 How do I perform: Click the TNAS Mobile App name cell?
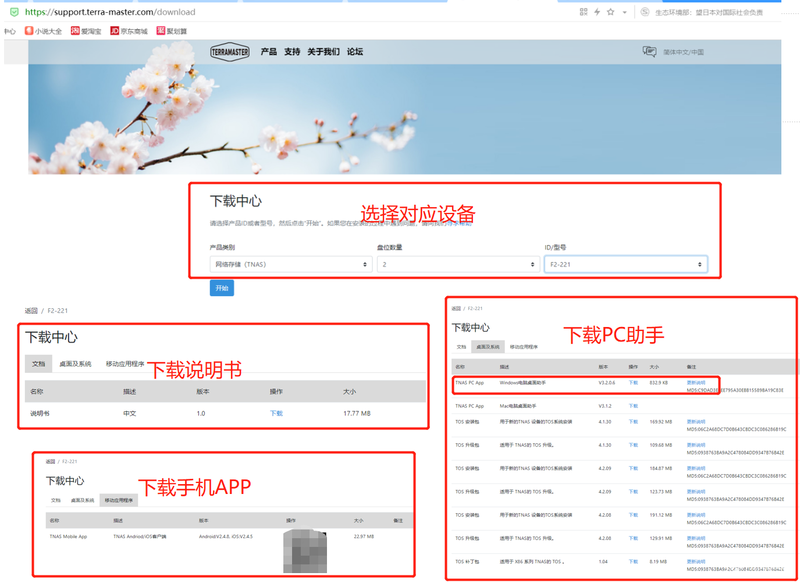coord(68,537)
